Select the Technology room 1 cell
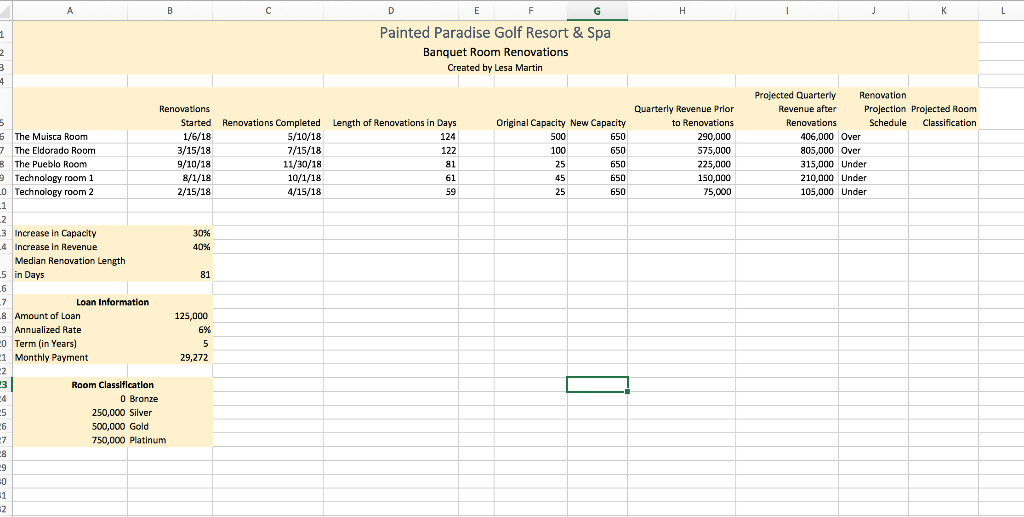Viewport: 1024px width, 517px height. coord(70,178)
